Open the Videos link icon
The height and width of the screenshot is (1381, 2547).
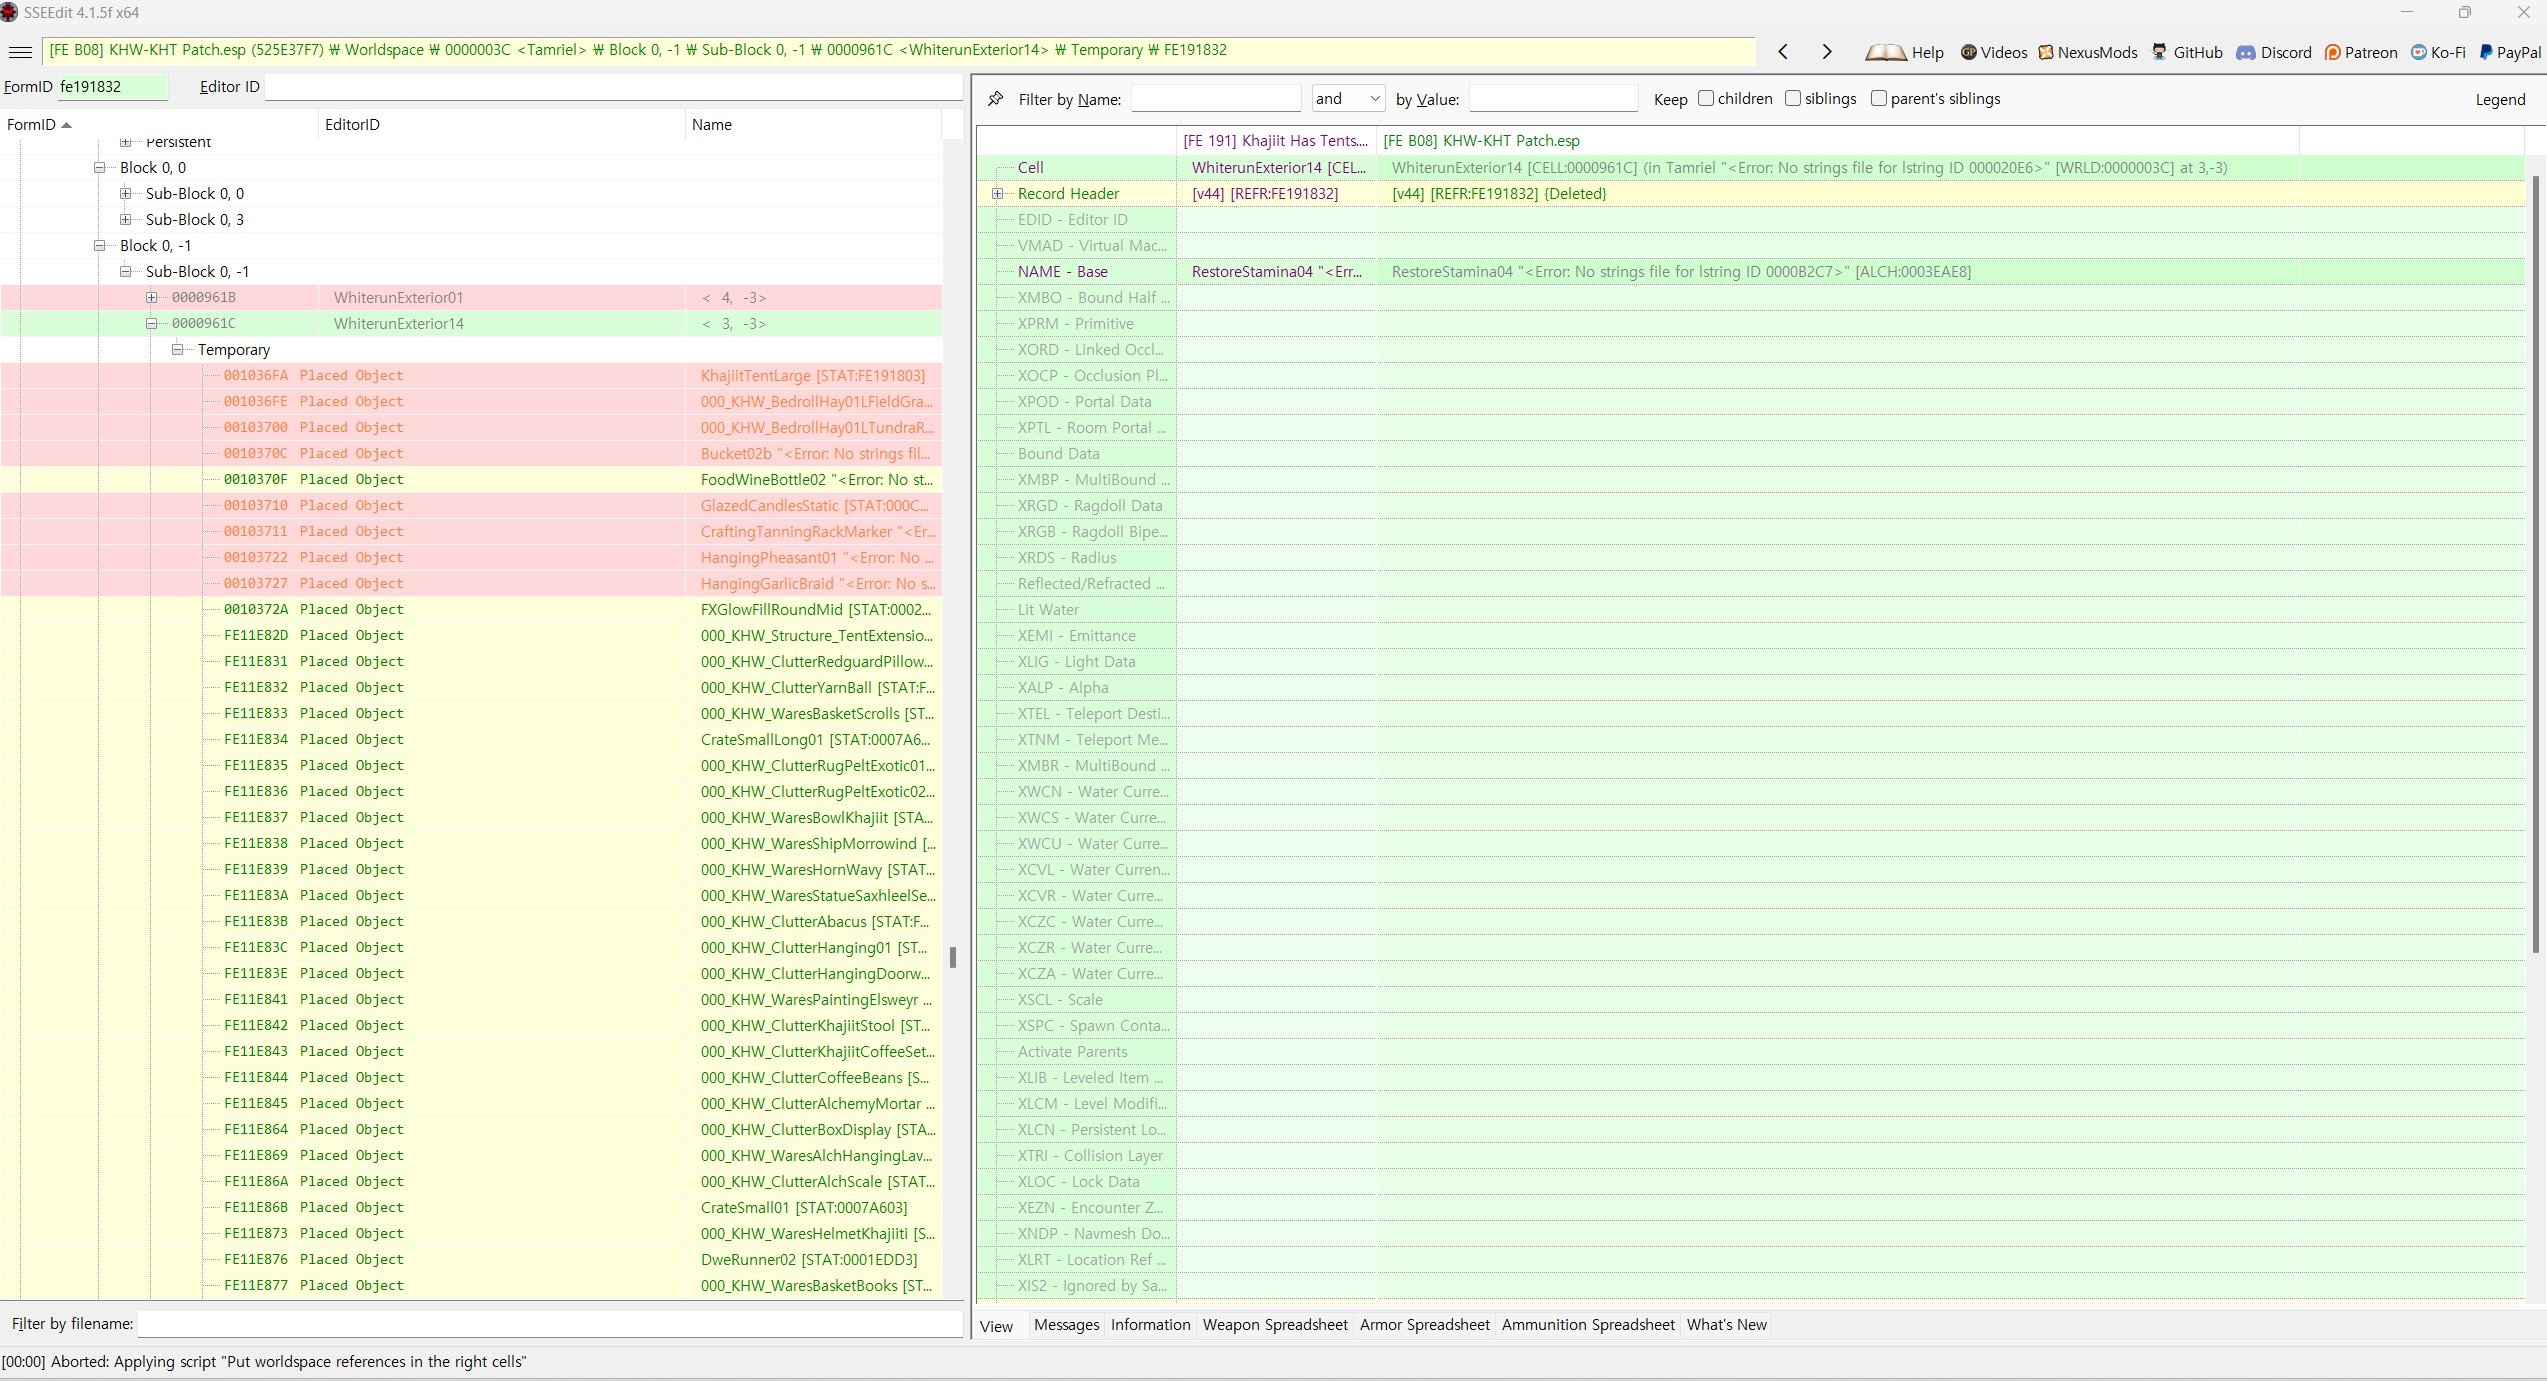click(1969, 52)
